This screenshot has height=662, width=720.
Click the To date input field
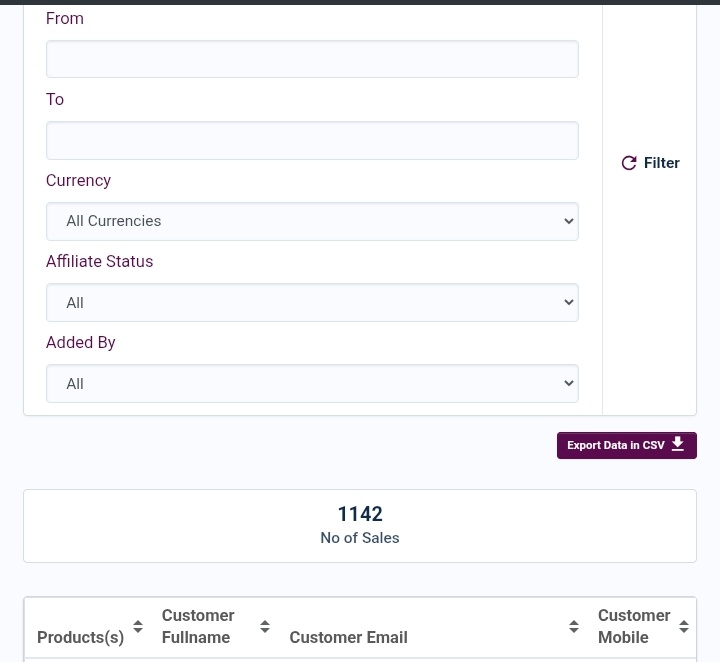pyautogui.click(x=312, y=140)
